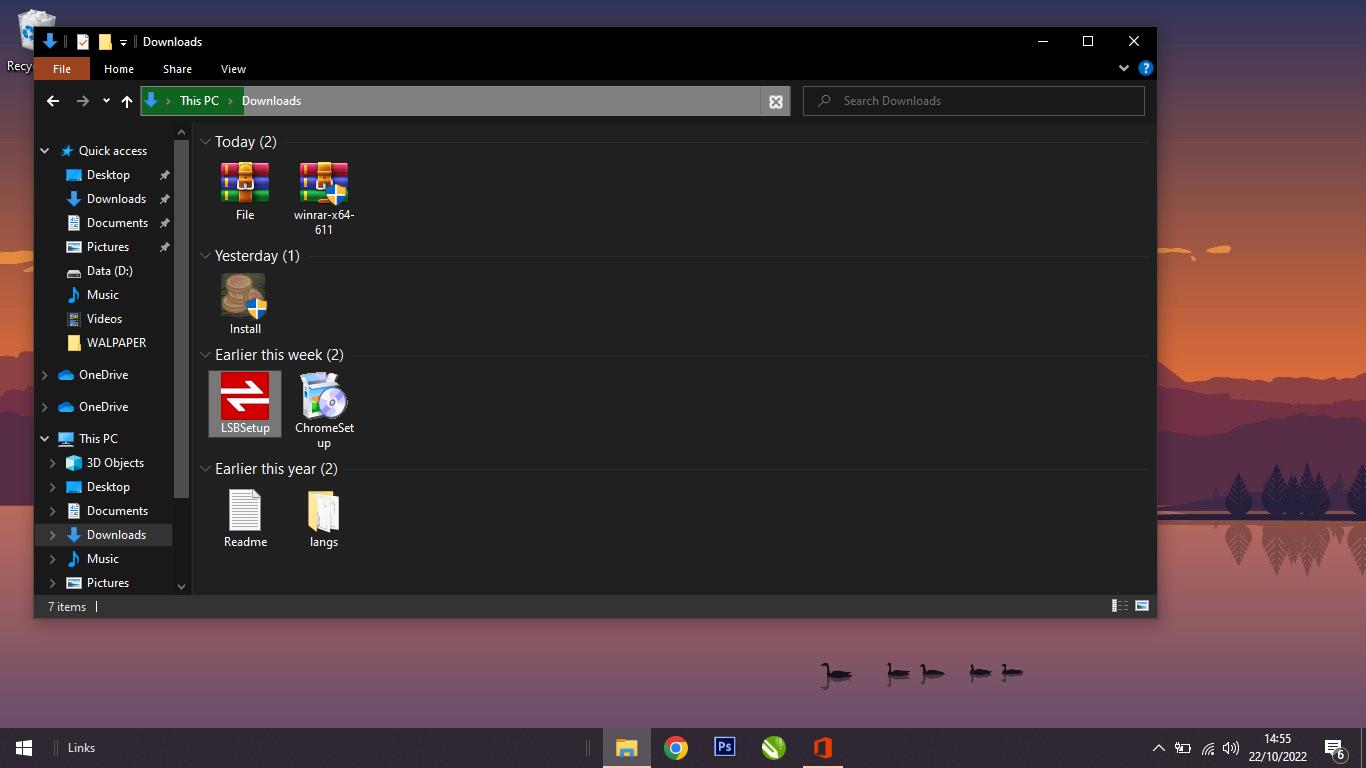1366x768 pixels.
Task: Collapse the Today group header
Action: pos(205,142)
